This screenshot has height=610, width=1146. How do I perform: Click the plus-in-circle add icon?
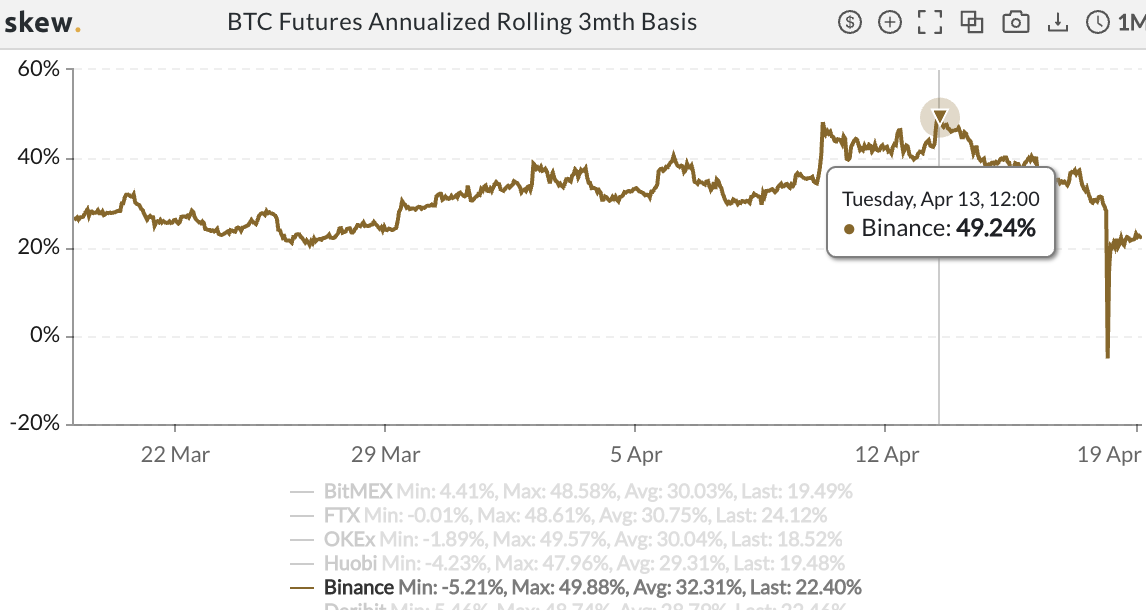889,23
